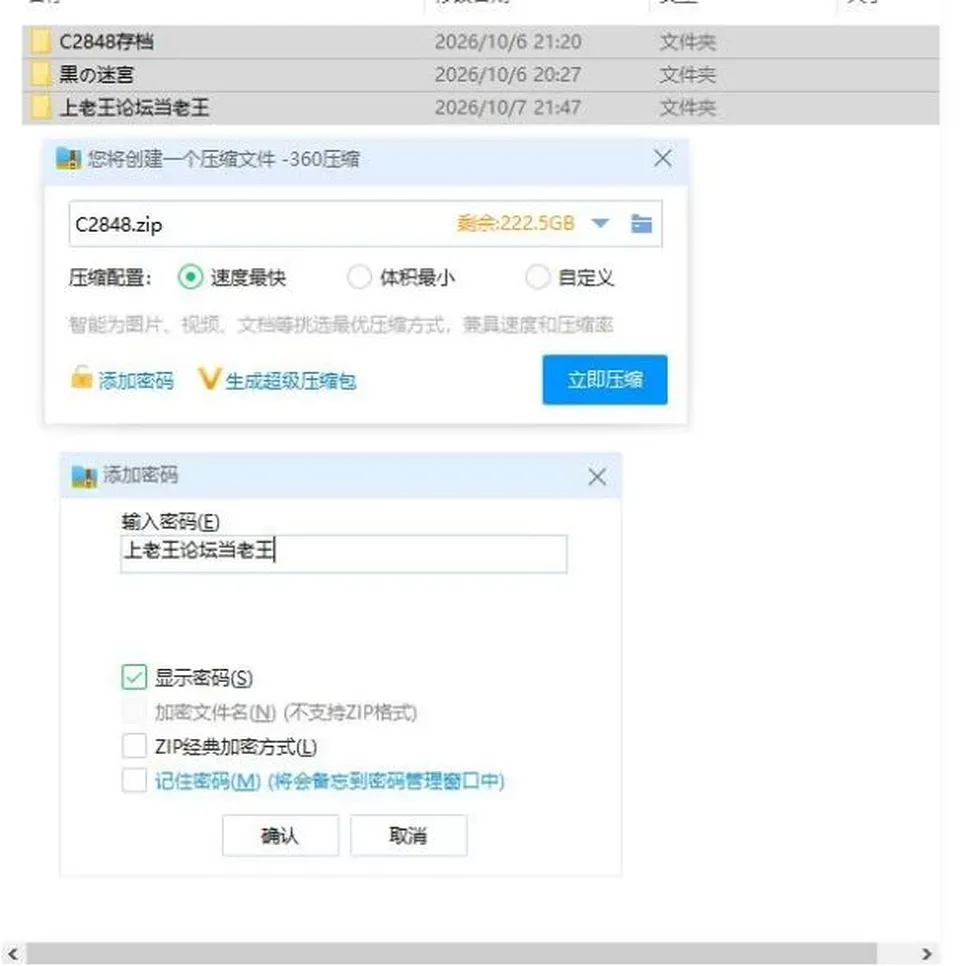Click the 360压缩 logo in the 添加密码 title bar
960x966 pixels.
pos(84,476)
